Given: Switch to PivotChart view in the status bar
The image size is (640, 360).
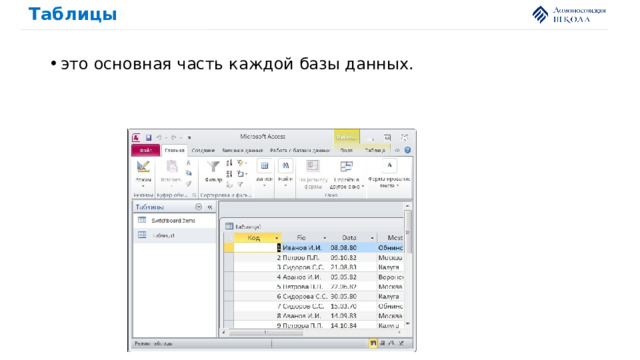Looking at the screenshot, I should point(392,344).
